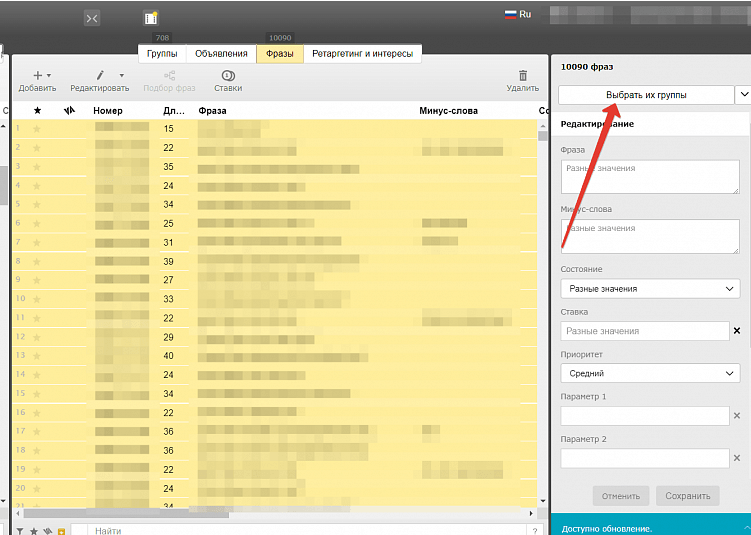Image resolution: width=751 pixels, height=535 pixels.
Task: Star the phrase in row 8
Action: [37, 262]
